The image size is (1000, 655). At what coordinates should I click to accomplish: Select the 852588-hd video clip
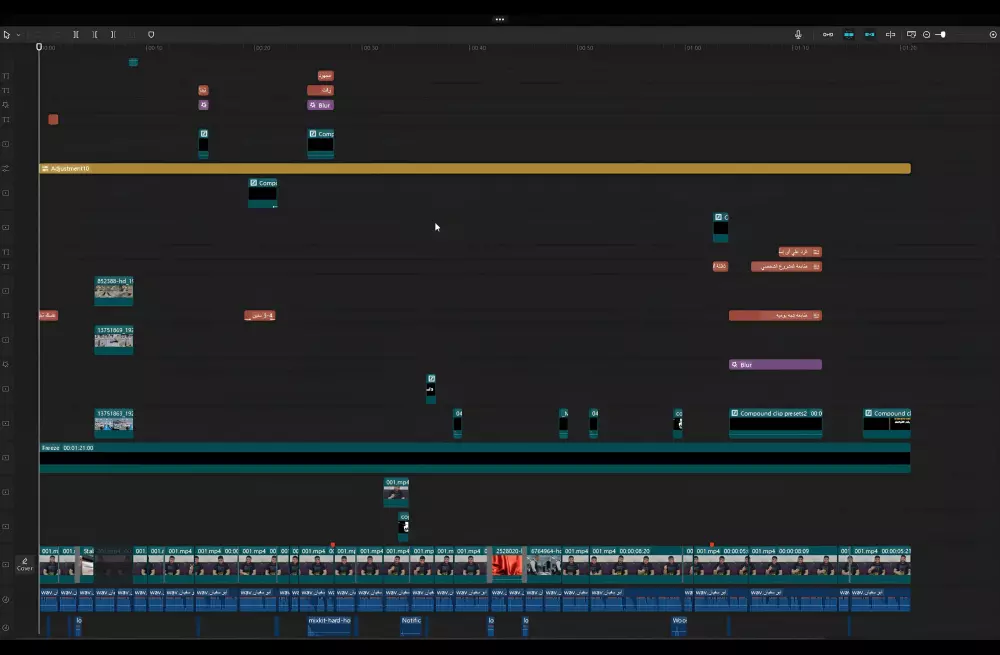point(114,291)
